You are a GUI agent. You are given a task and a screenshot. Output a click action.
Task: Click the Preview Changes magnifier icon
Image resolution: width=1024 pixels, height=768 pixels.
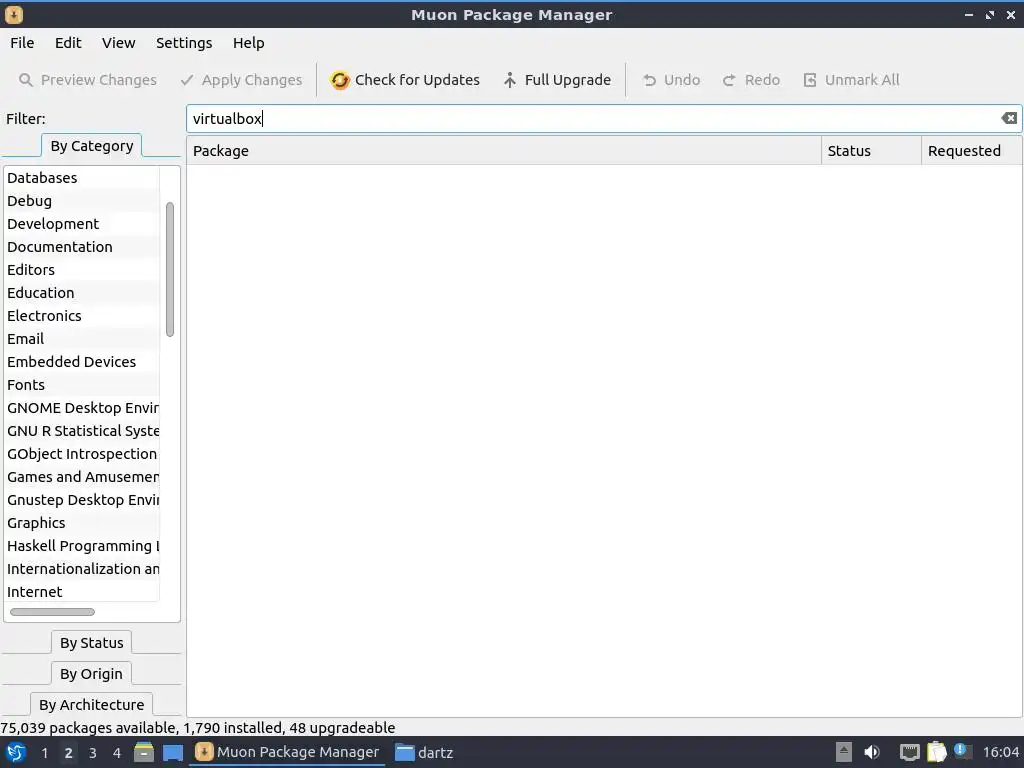(x=26, y=80)
